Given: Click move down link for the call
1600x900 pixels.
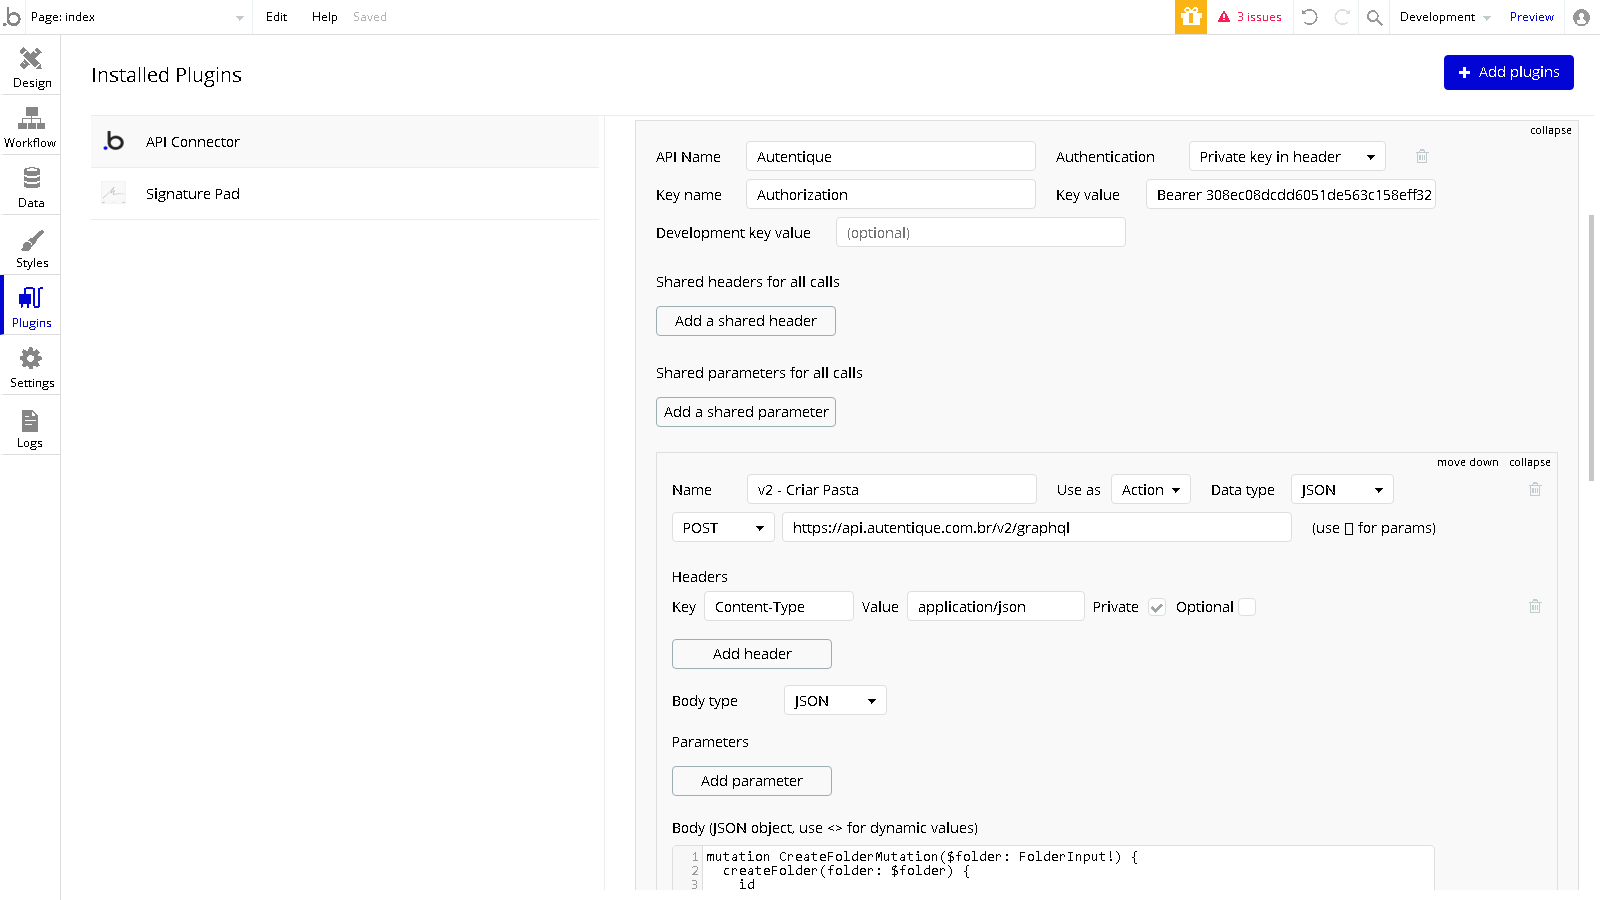Looking at the screenshot, I should pos(1467,462).
